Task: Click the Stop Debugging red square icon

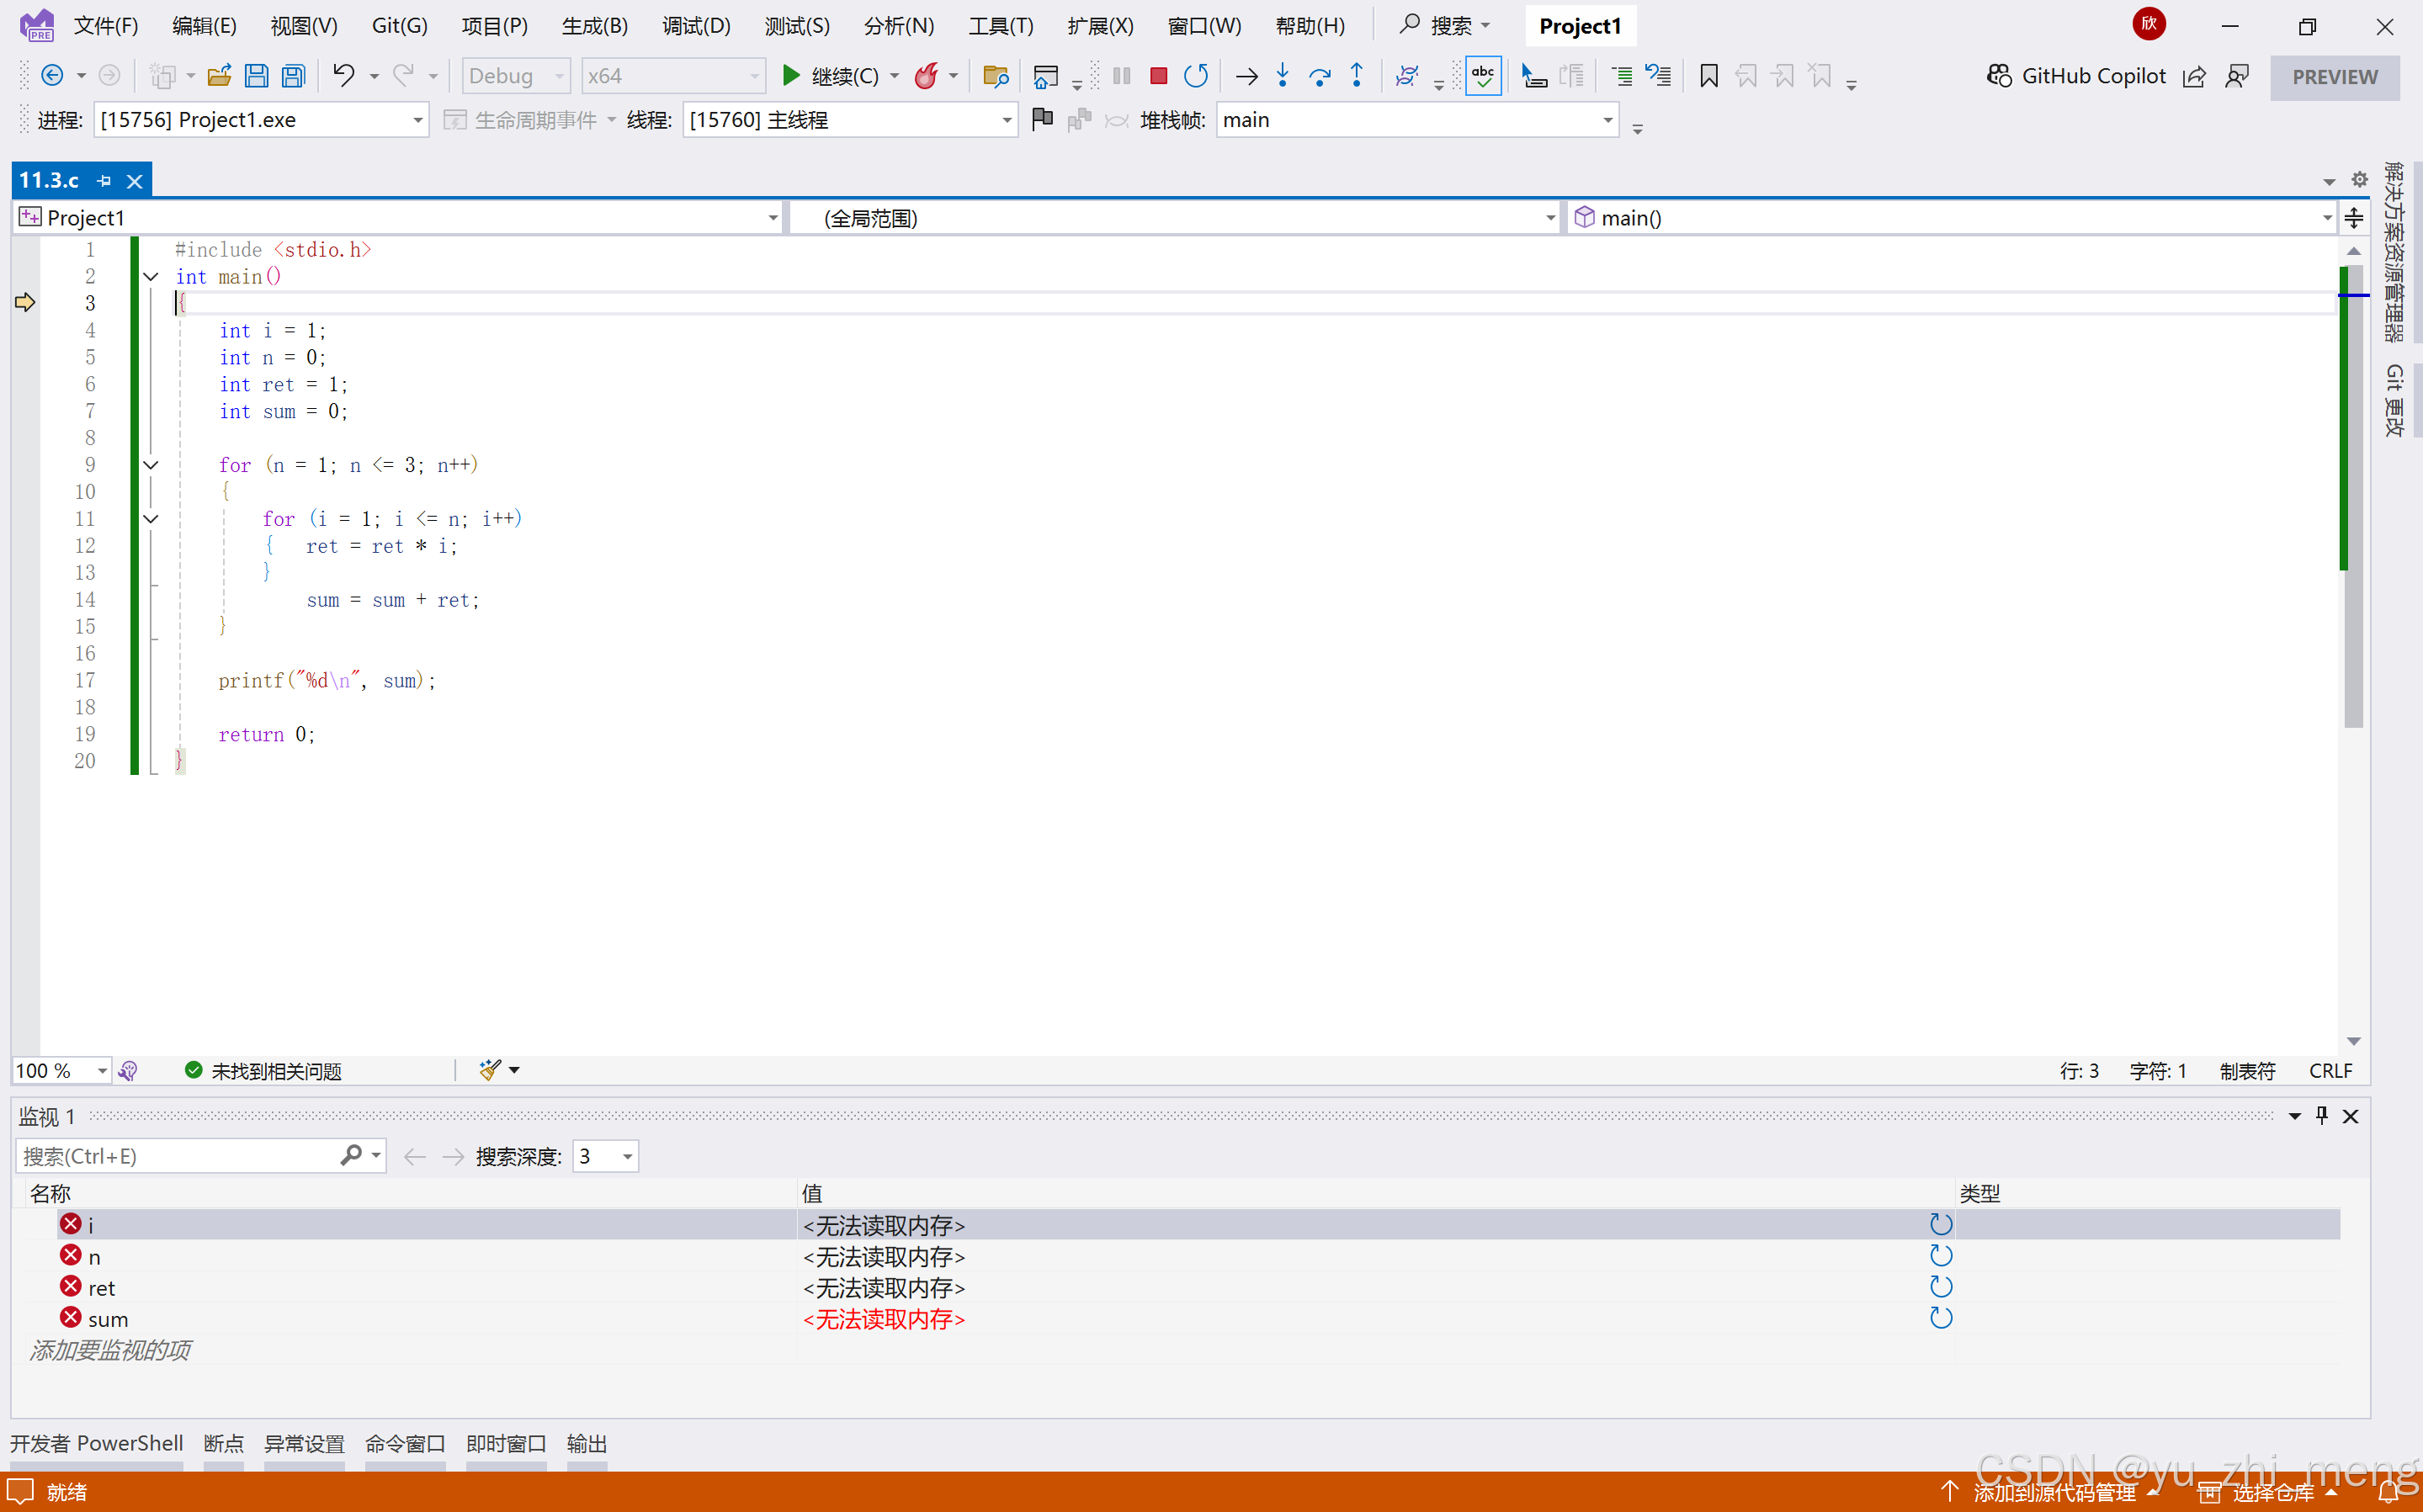Action: [1158, 76]
